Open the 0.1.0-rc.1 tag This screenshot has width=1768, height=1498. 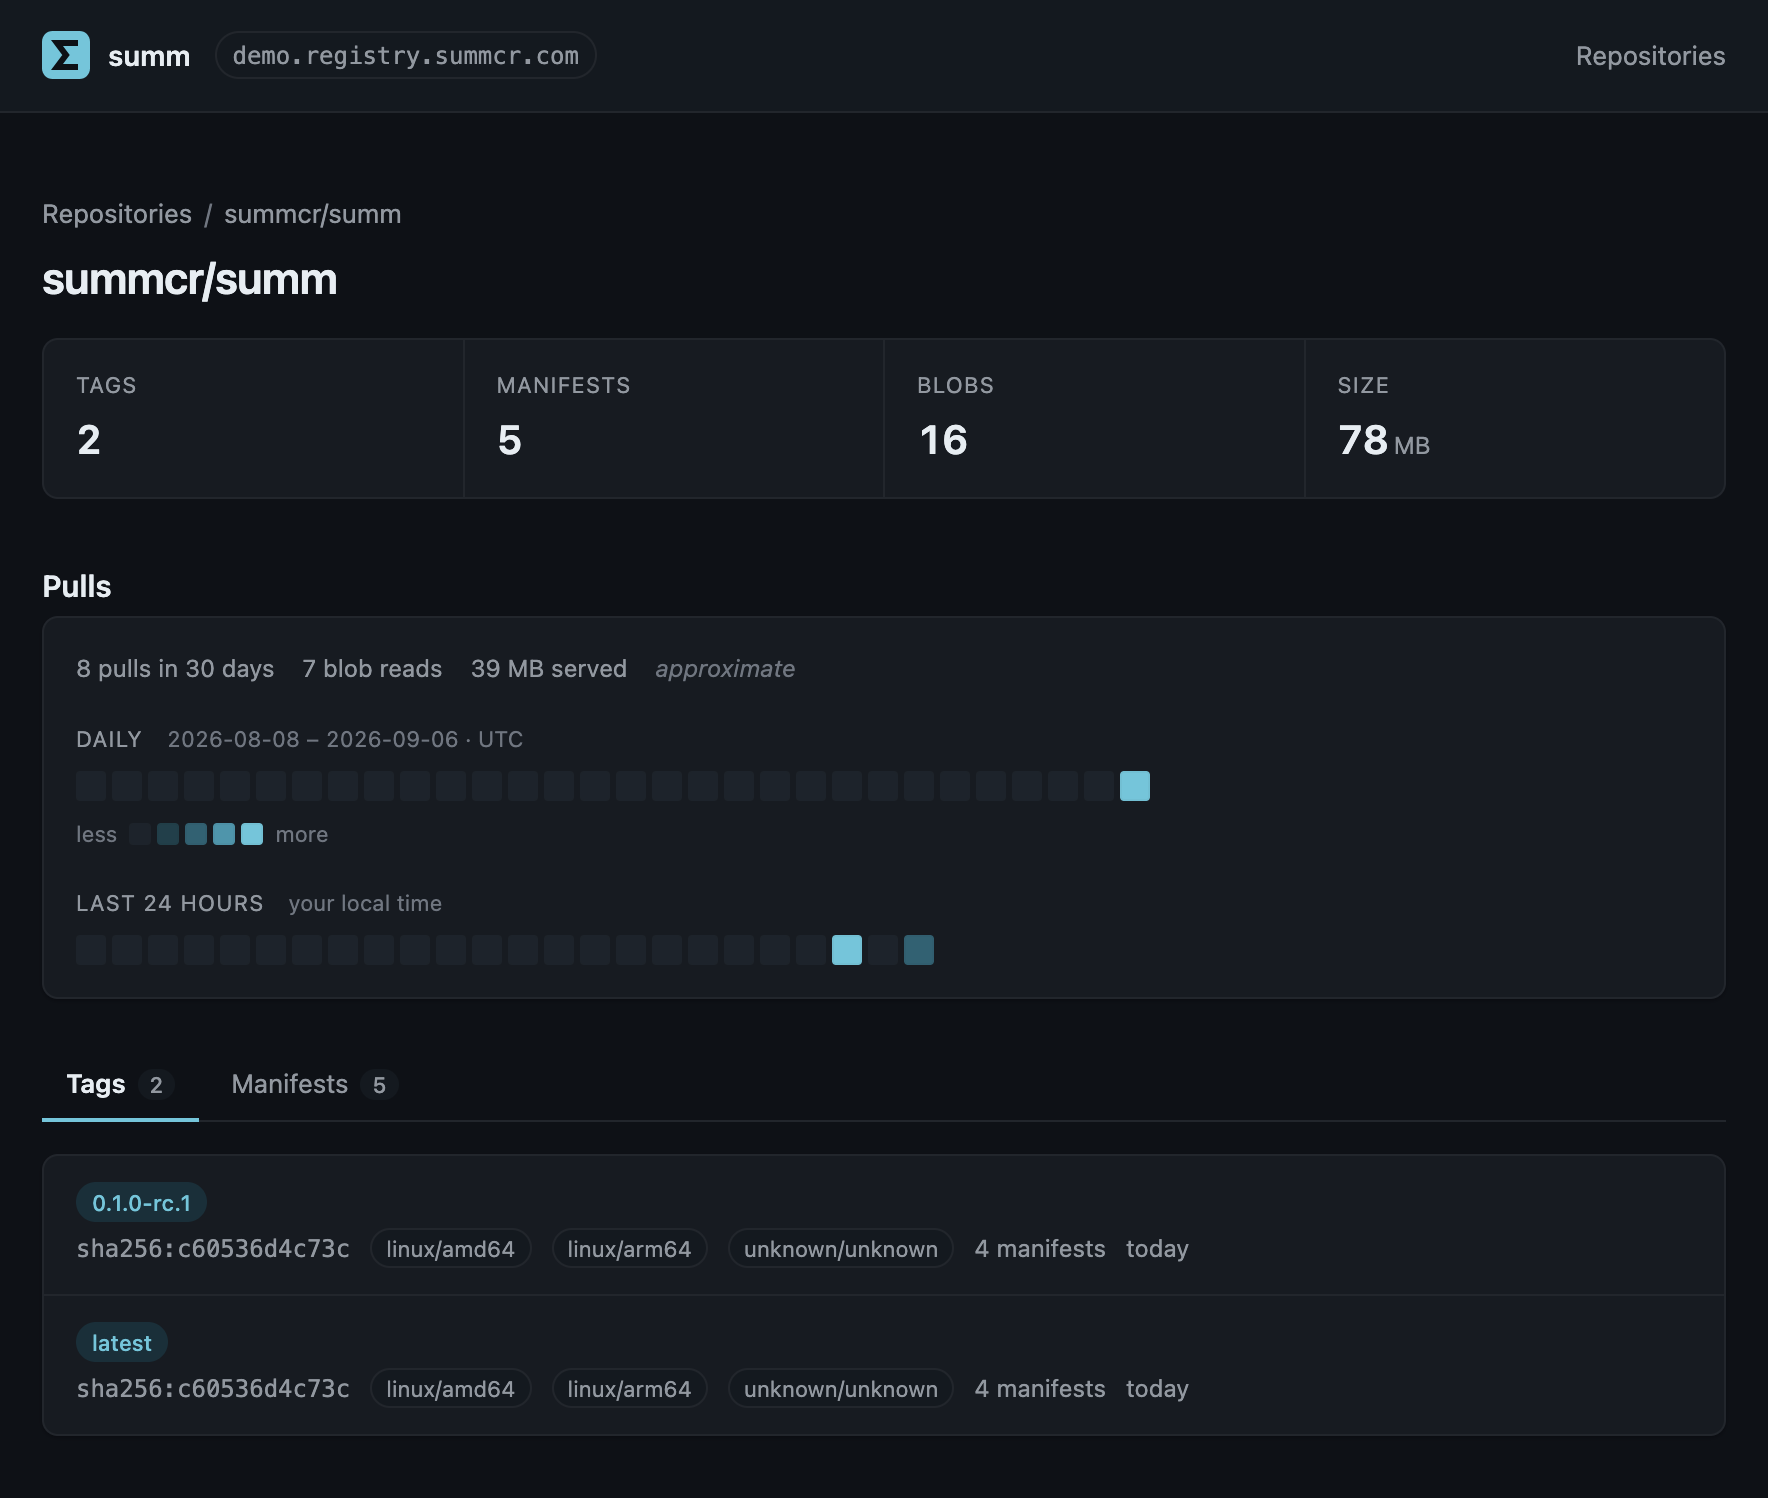point(141,1203)
